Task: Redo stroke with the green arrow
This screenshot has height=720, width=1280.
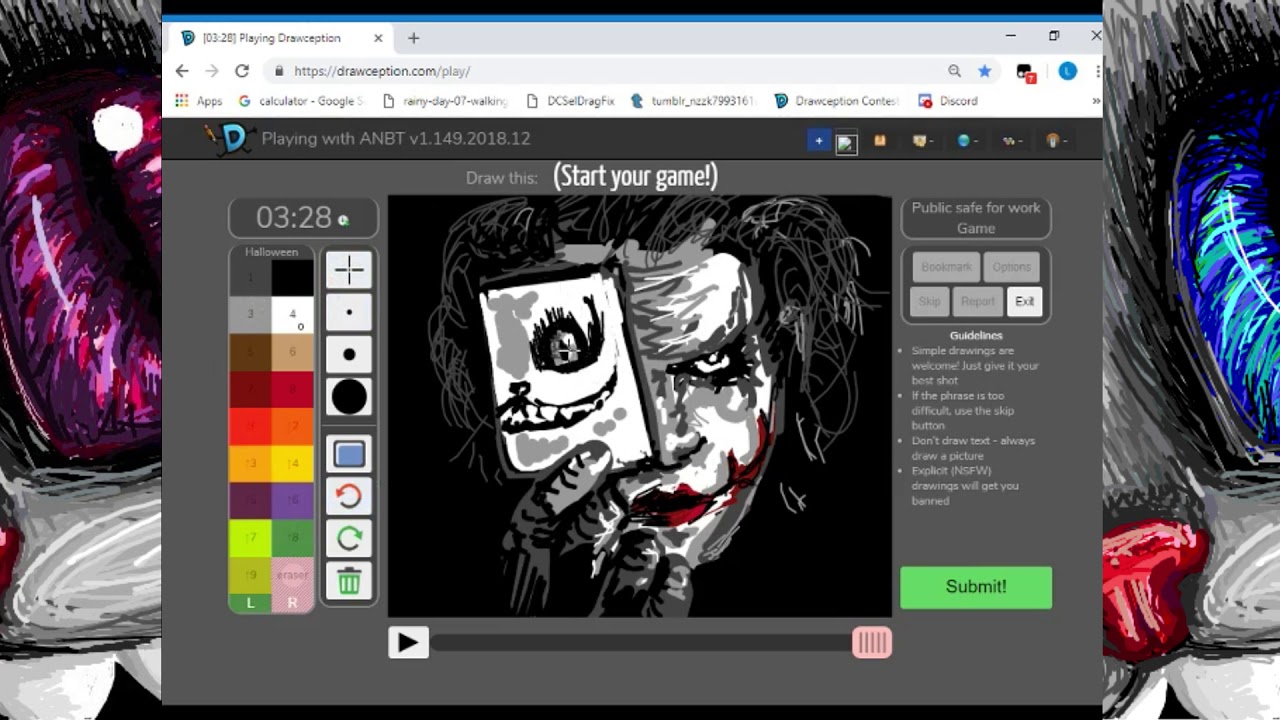Action: (349, 539)
